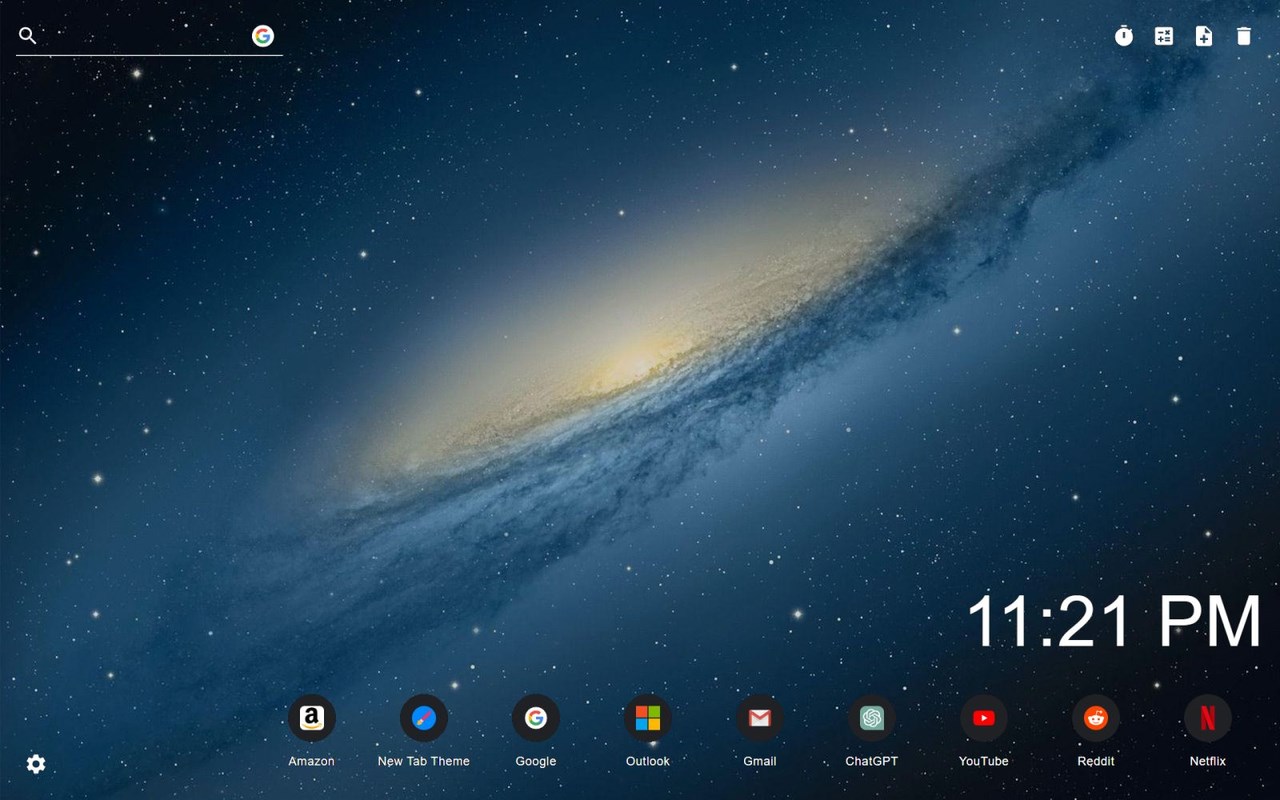Click the trash can icon
The image size is (1280, 800).
tap(1244, 36)
